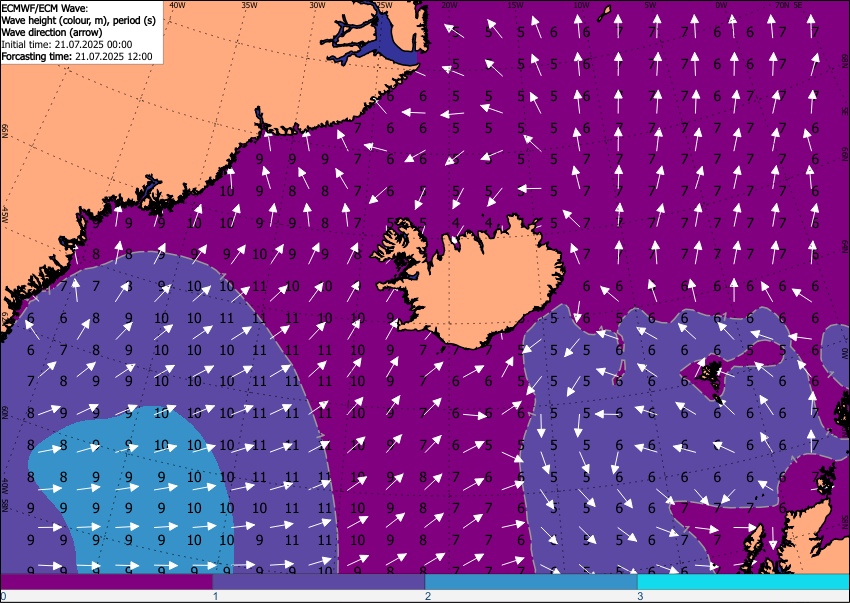Click the '70N' label at the top edge

click(x=782, y=5)
